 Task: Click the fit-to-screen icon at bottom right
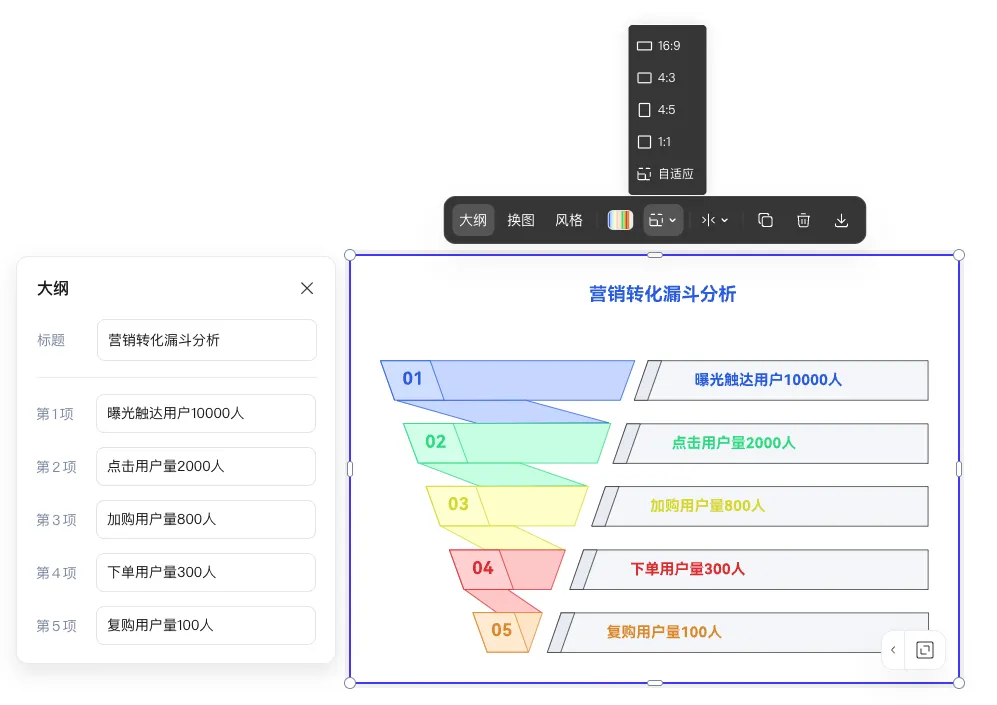(x=925, y=650)
